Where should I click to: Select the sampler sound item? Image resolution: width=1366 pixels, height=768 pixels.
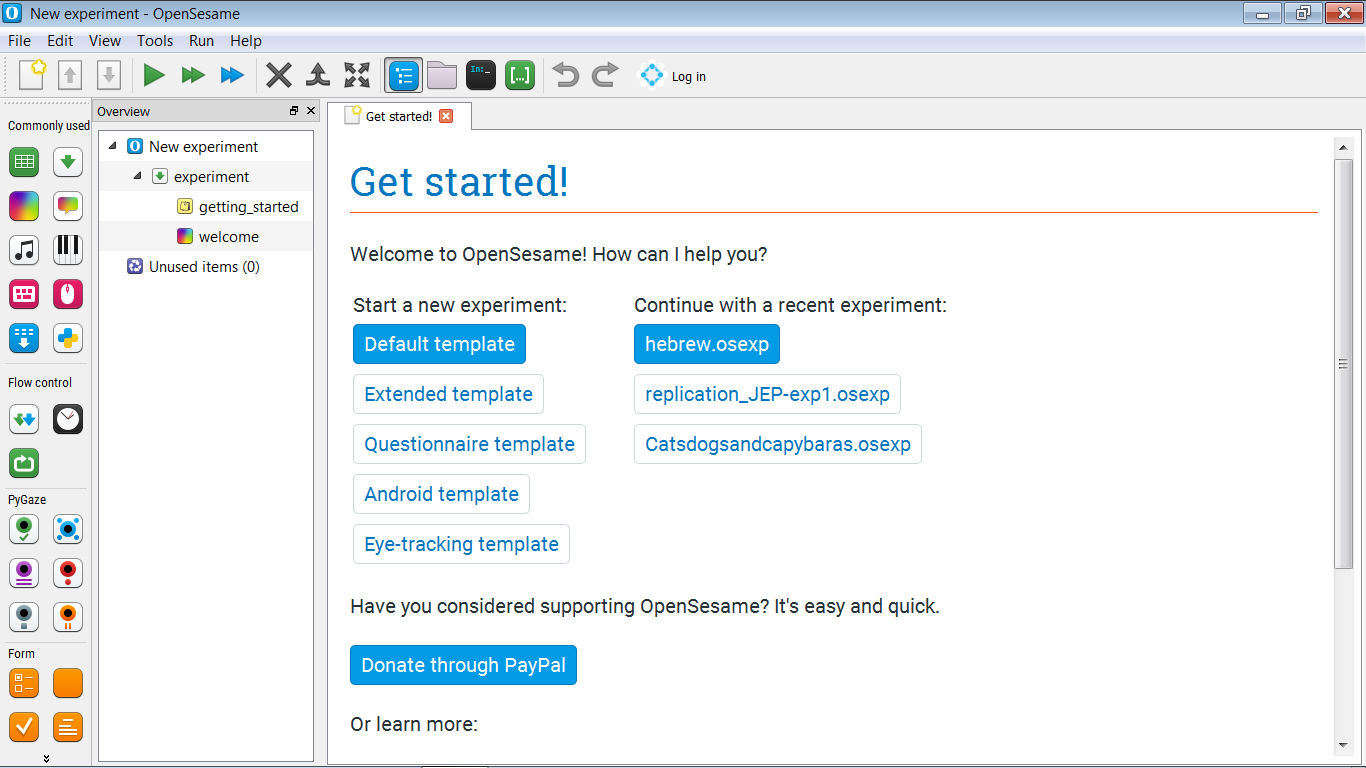(x=23, y=249)
